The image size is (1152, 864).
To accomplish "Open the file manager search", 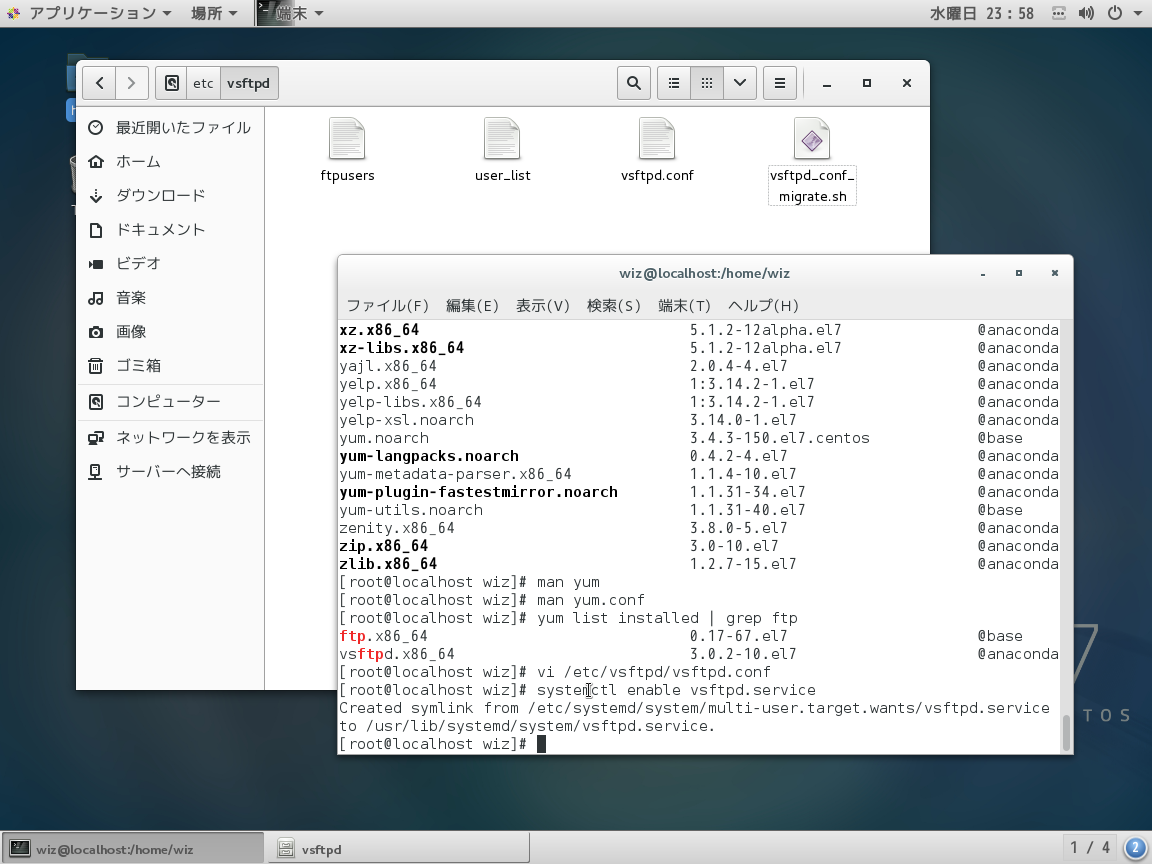I will point(633,83).
